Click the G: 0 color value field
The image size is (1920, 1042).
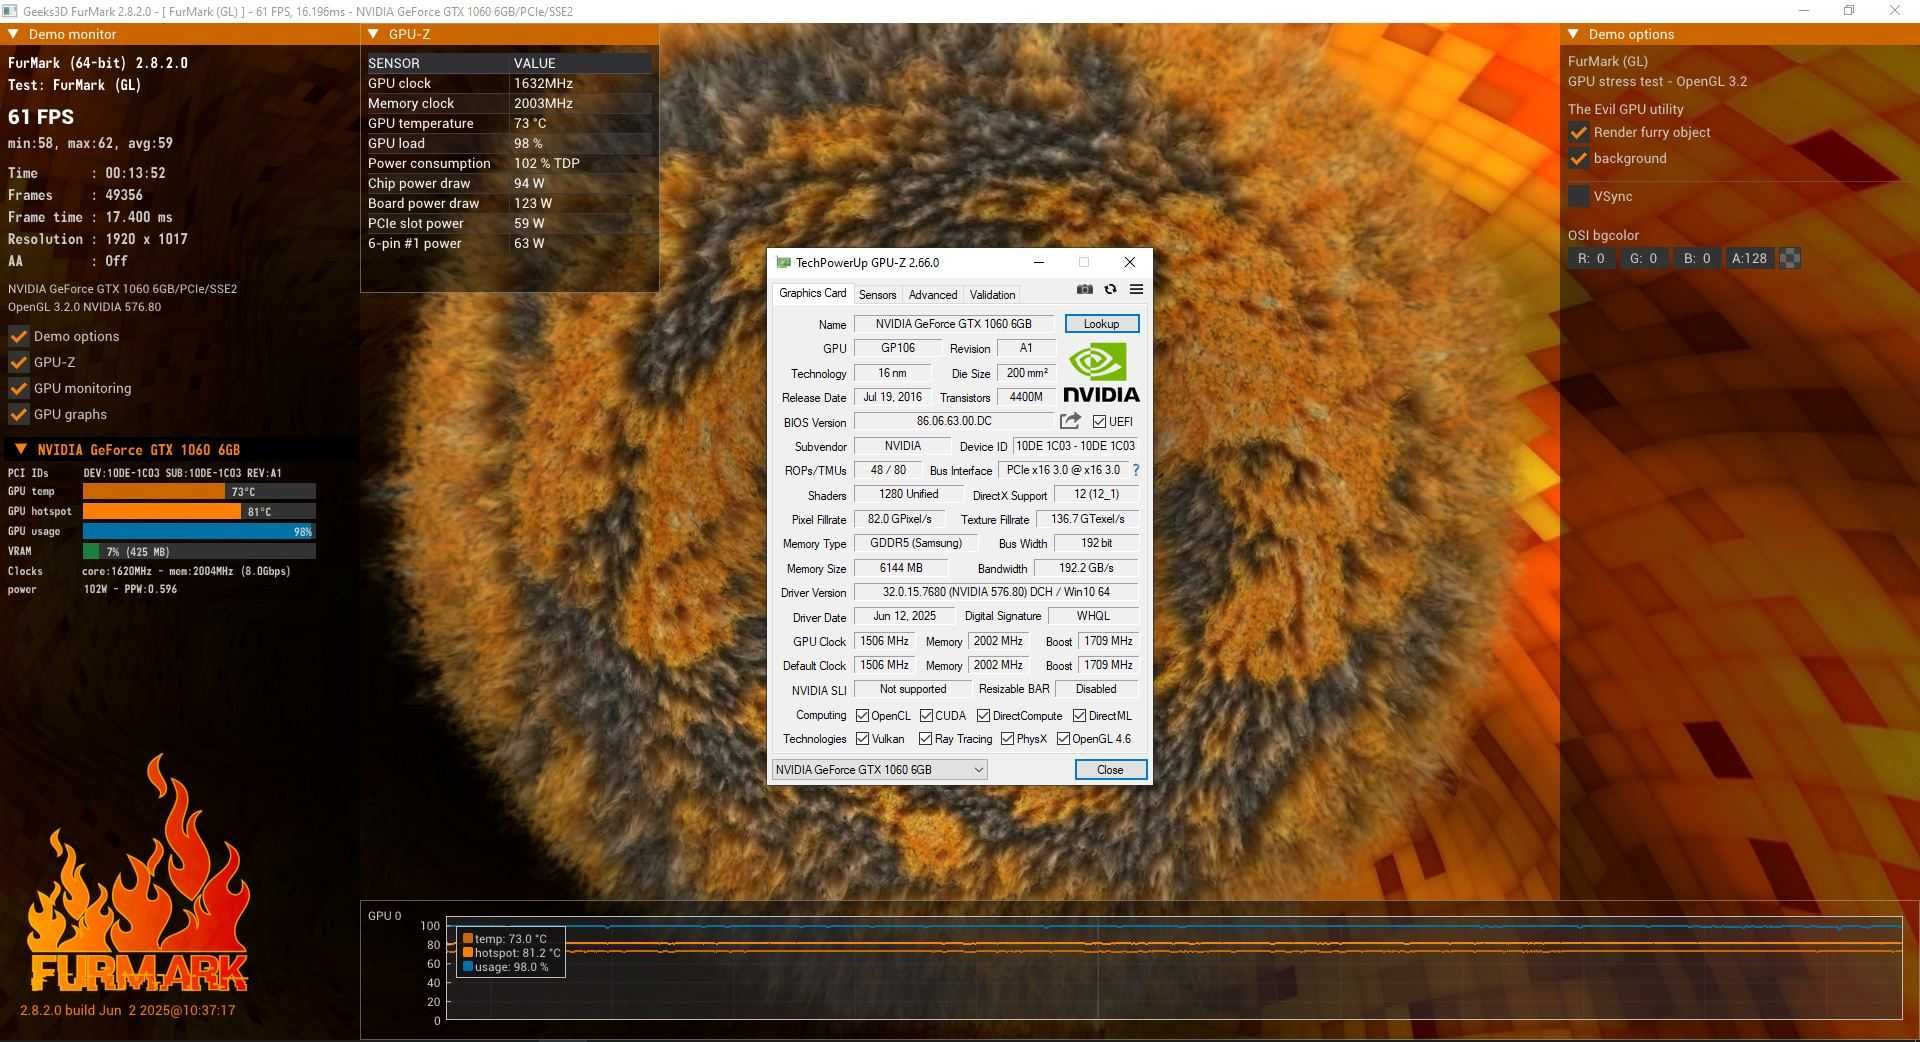[1643, 258]
